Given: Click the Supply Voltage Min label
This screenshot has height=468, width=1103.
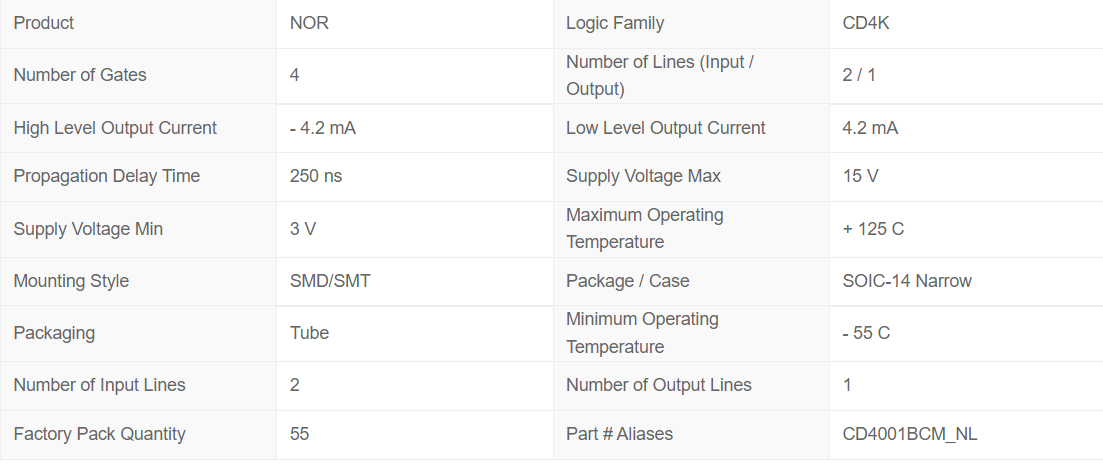Looking at the screenshot, I should (88, 229).
